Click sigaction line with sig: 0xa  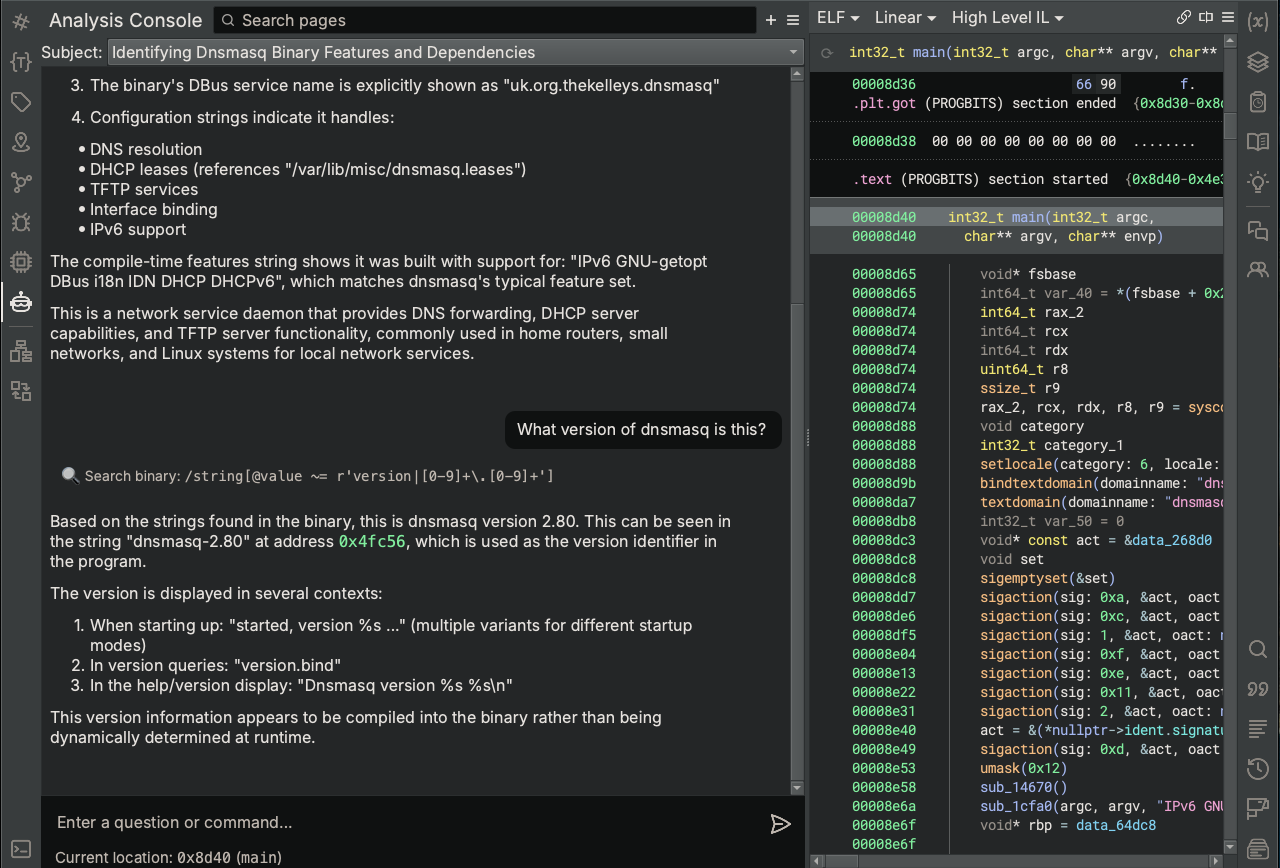pyautogui.click(x=1100, y=597)
